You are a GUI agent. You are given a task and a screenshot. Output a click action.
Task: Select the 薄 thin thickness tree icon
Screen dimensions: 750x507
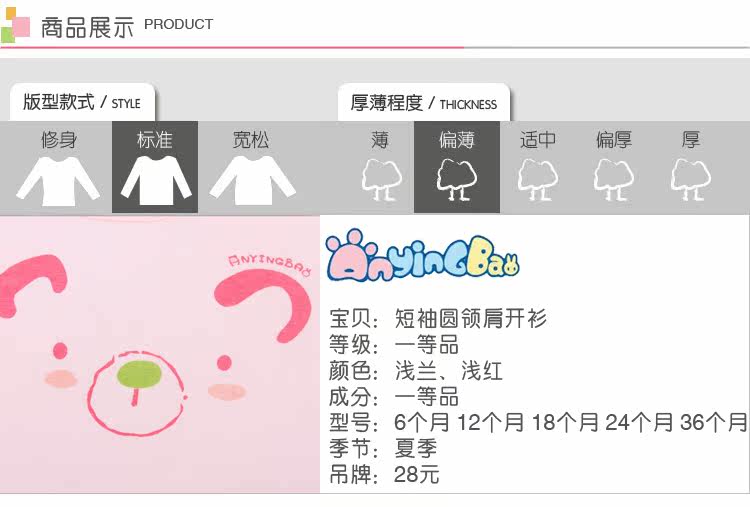pos(381,180)
